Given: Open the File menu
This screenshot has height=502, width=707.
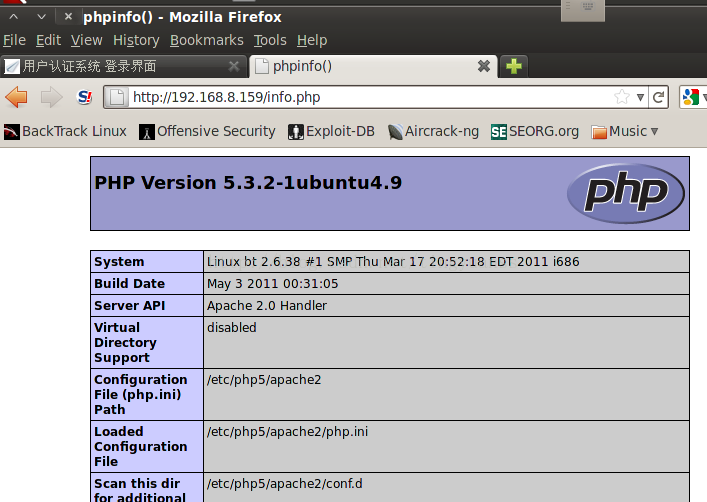Looking at the screenshot, I should (14, 40).
